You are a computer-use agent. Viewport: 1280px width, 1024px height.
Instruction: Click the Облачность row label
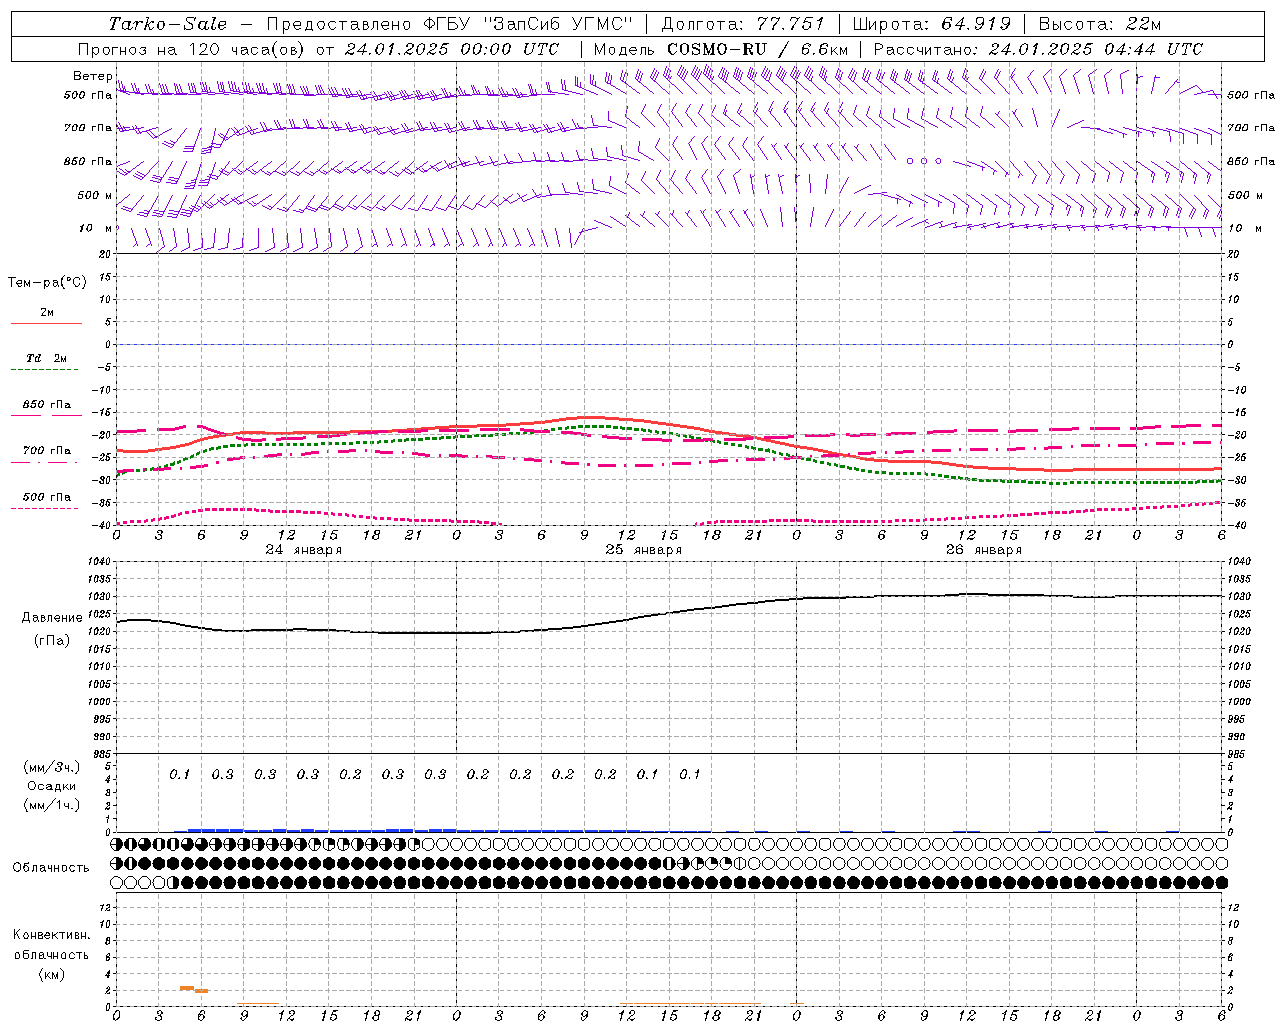pos(51,867)
